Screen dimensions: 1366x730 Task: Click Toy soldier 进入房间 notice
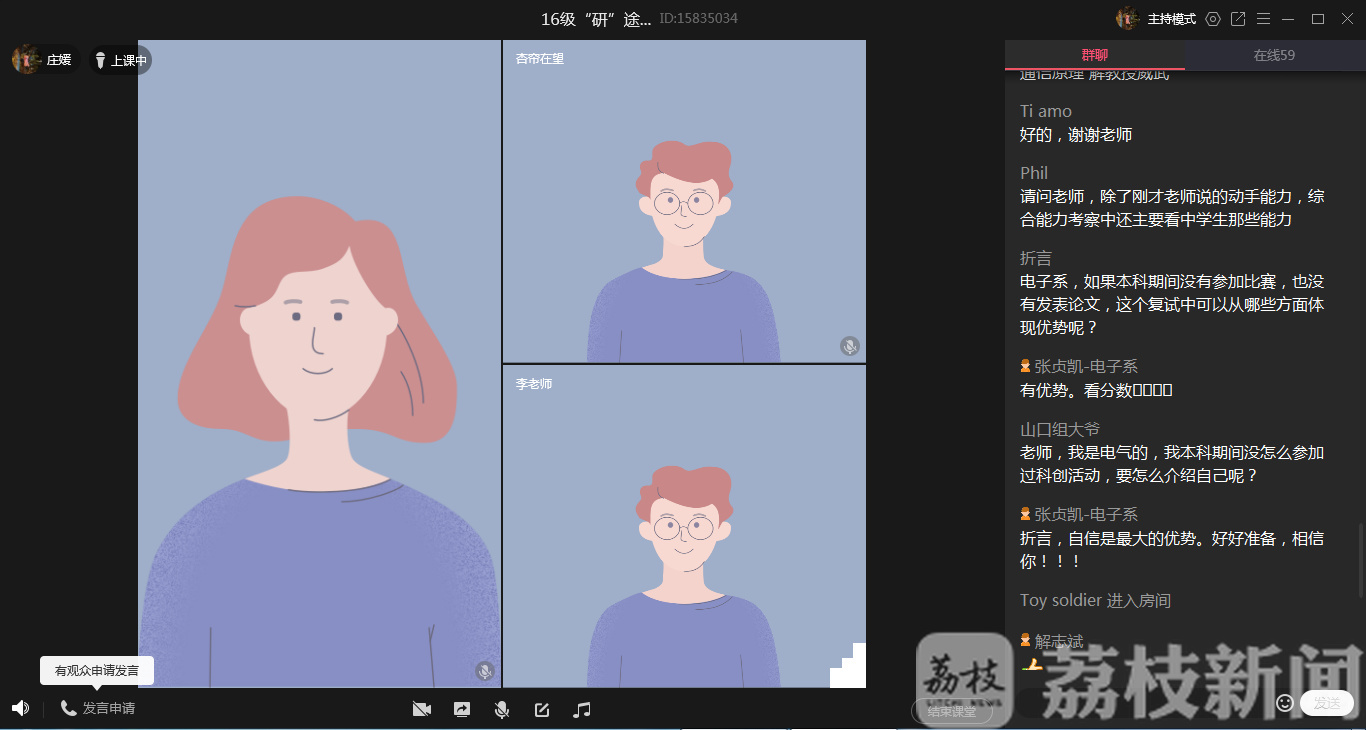coord(1095,600)
